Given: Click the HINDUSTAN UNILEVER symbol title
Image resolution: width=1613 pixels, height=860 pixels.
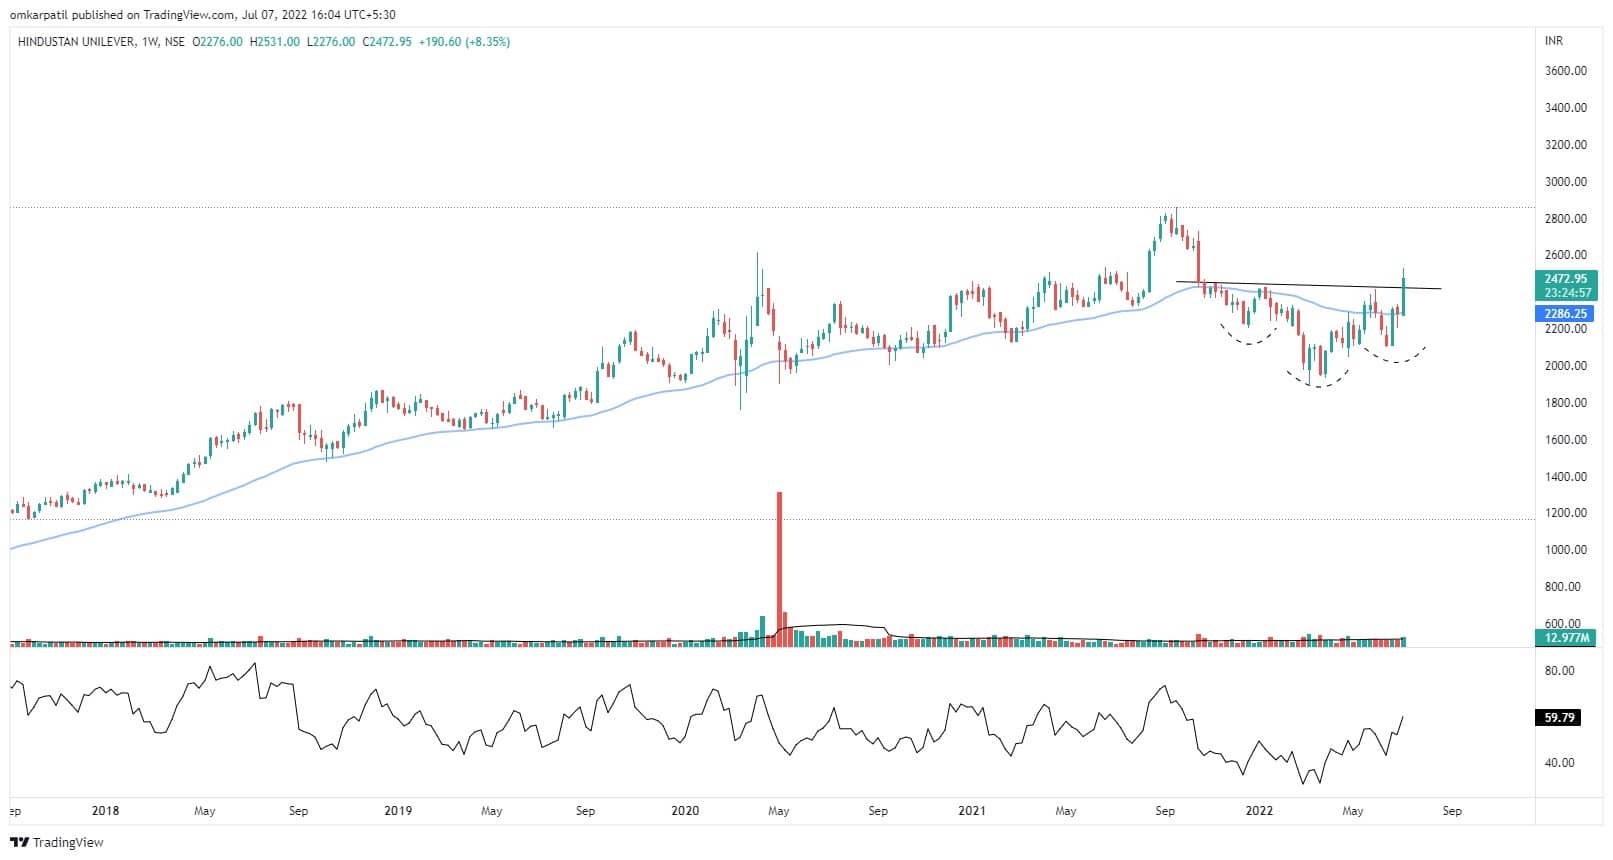Looking at the screenshot, I should click(x=75, y=42).
